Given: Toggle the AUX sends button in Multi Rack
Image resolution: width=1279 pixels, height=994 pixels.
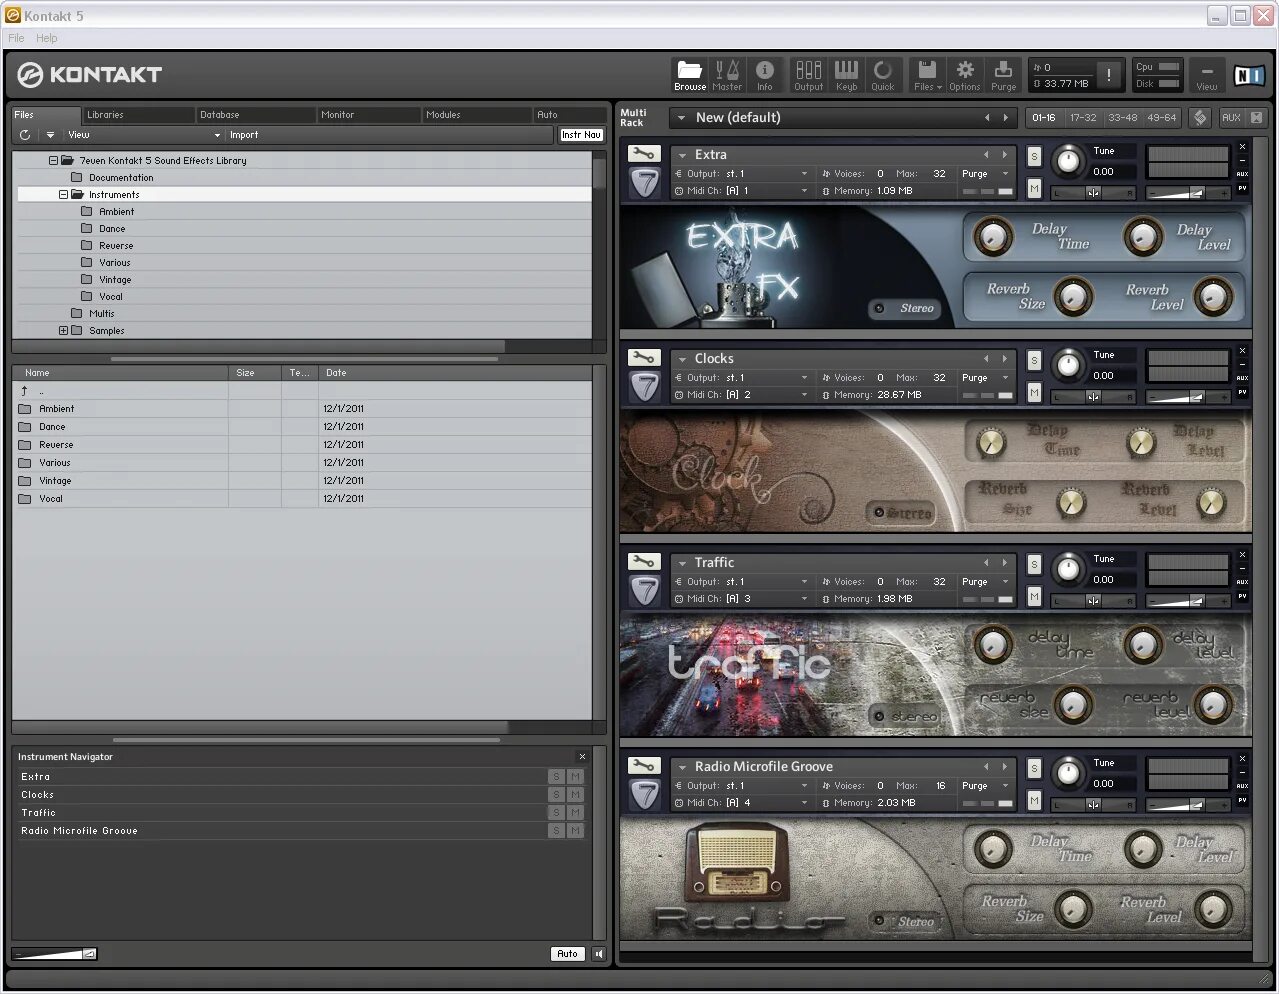Looking at the screenshot, I should pyautogui.click(x=1231, y=118).
